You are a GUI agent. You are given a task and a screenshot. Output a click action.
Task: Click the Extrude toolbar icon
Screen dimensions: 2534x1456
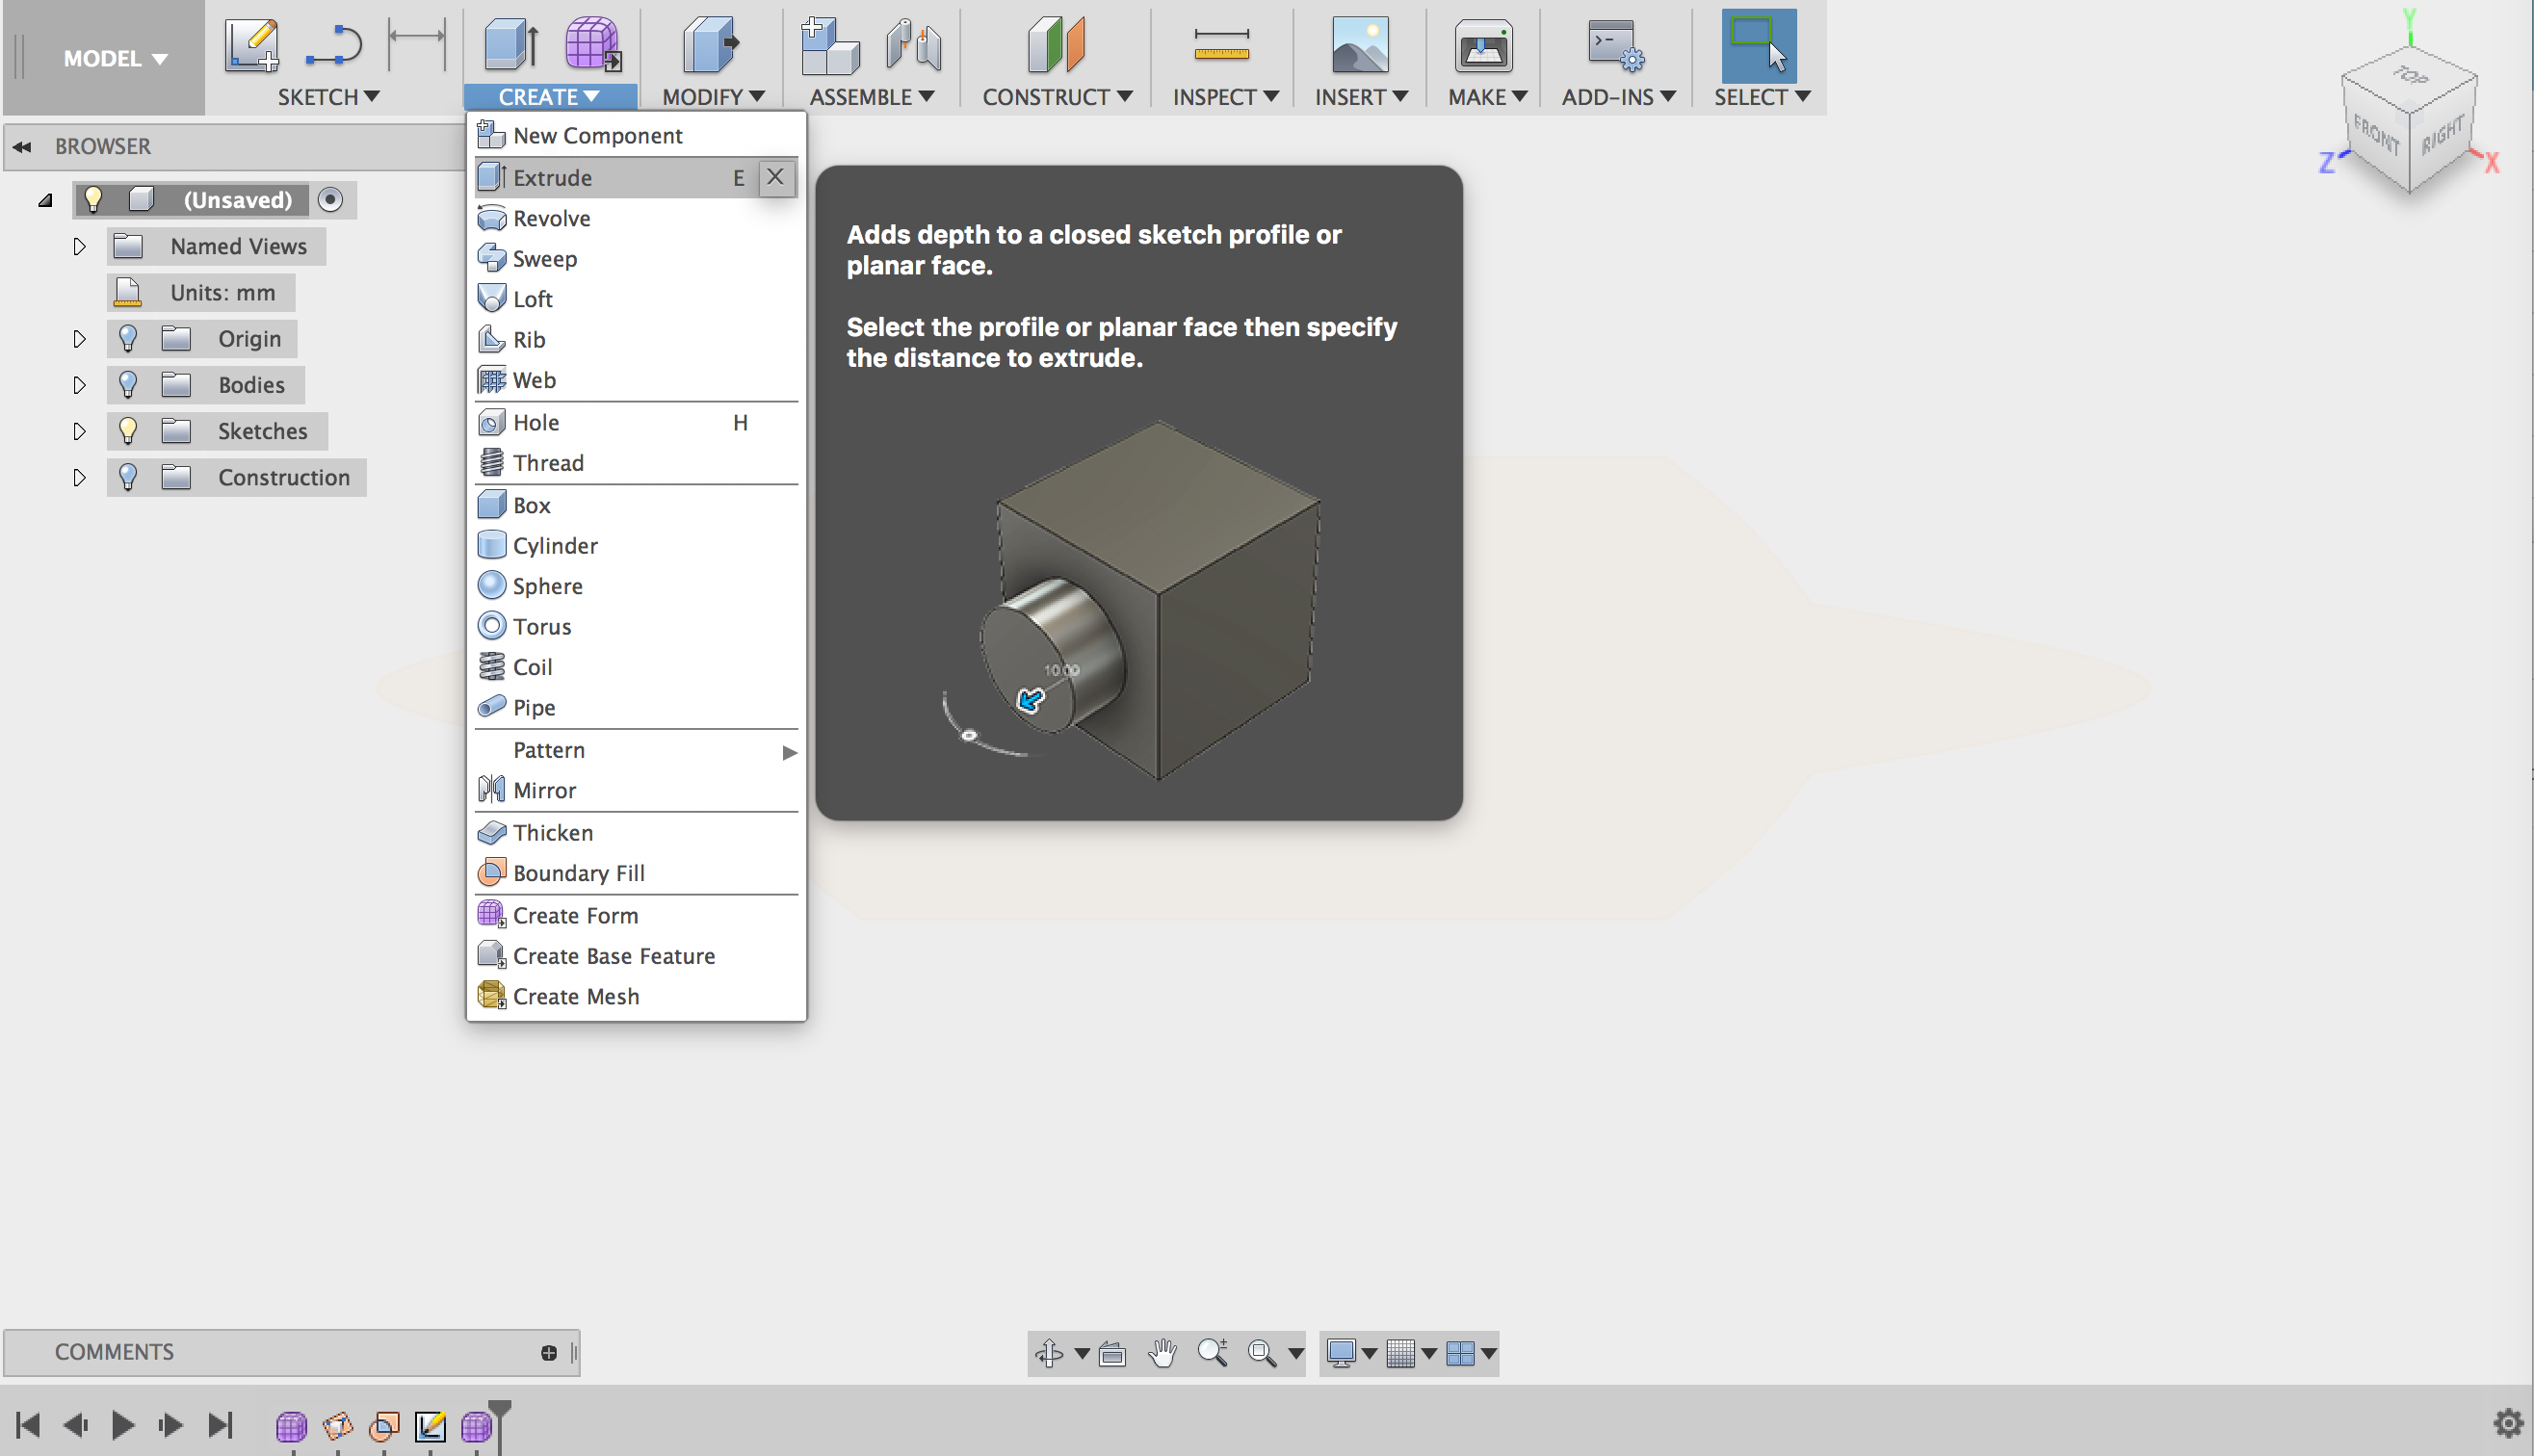point(512,45)
